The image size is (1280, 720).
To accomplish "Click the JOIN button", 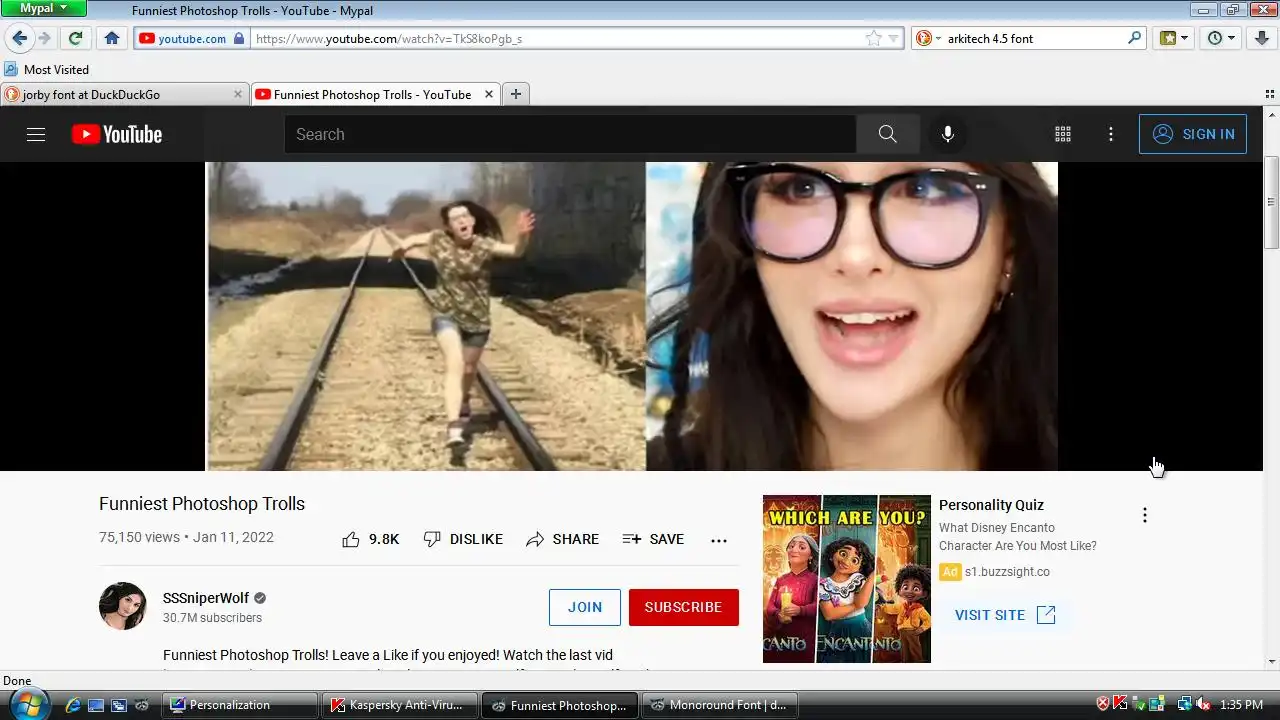I will pos(585,607).
